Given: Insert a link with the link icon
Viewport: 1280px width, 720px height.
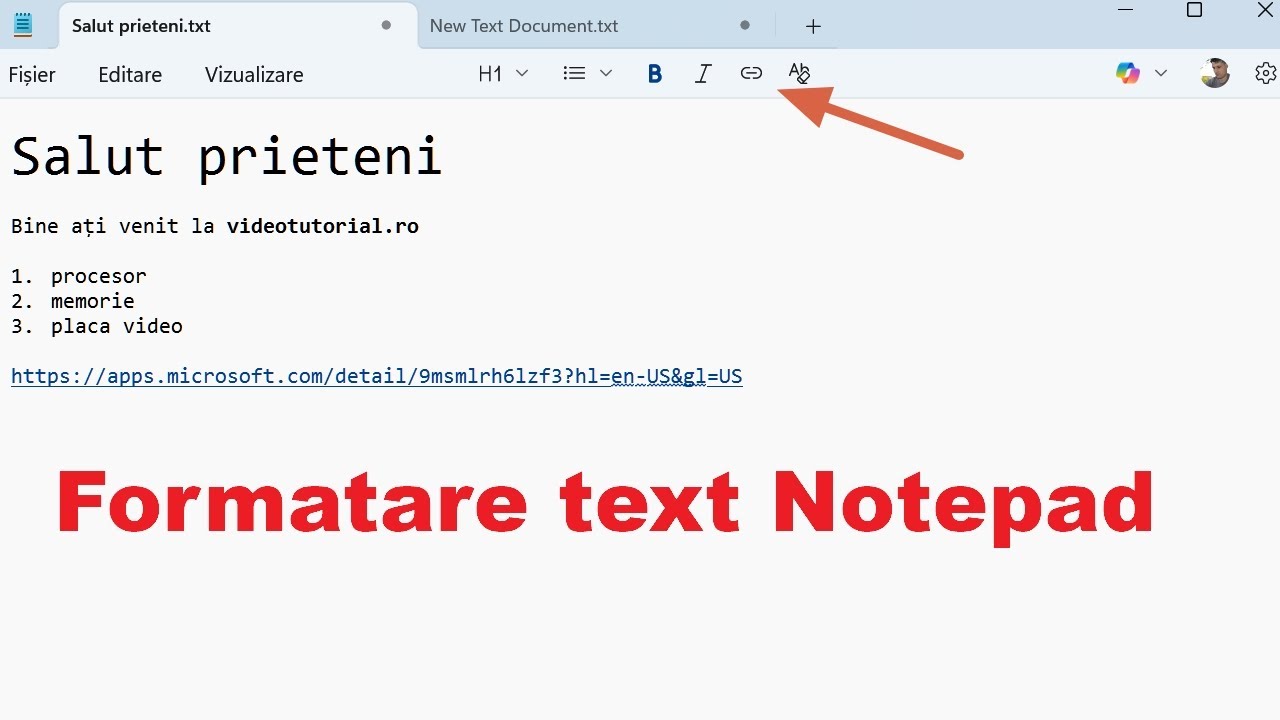Looking at the screenshot, I should 751,74.
